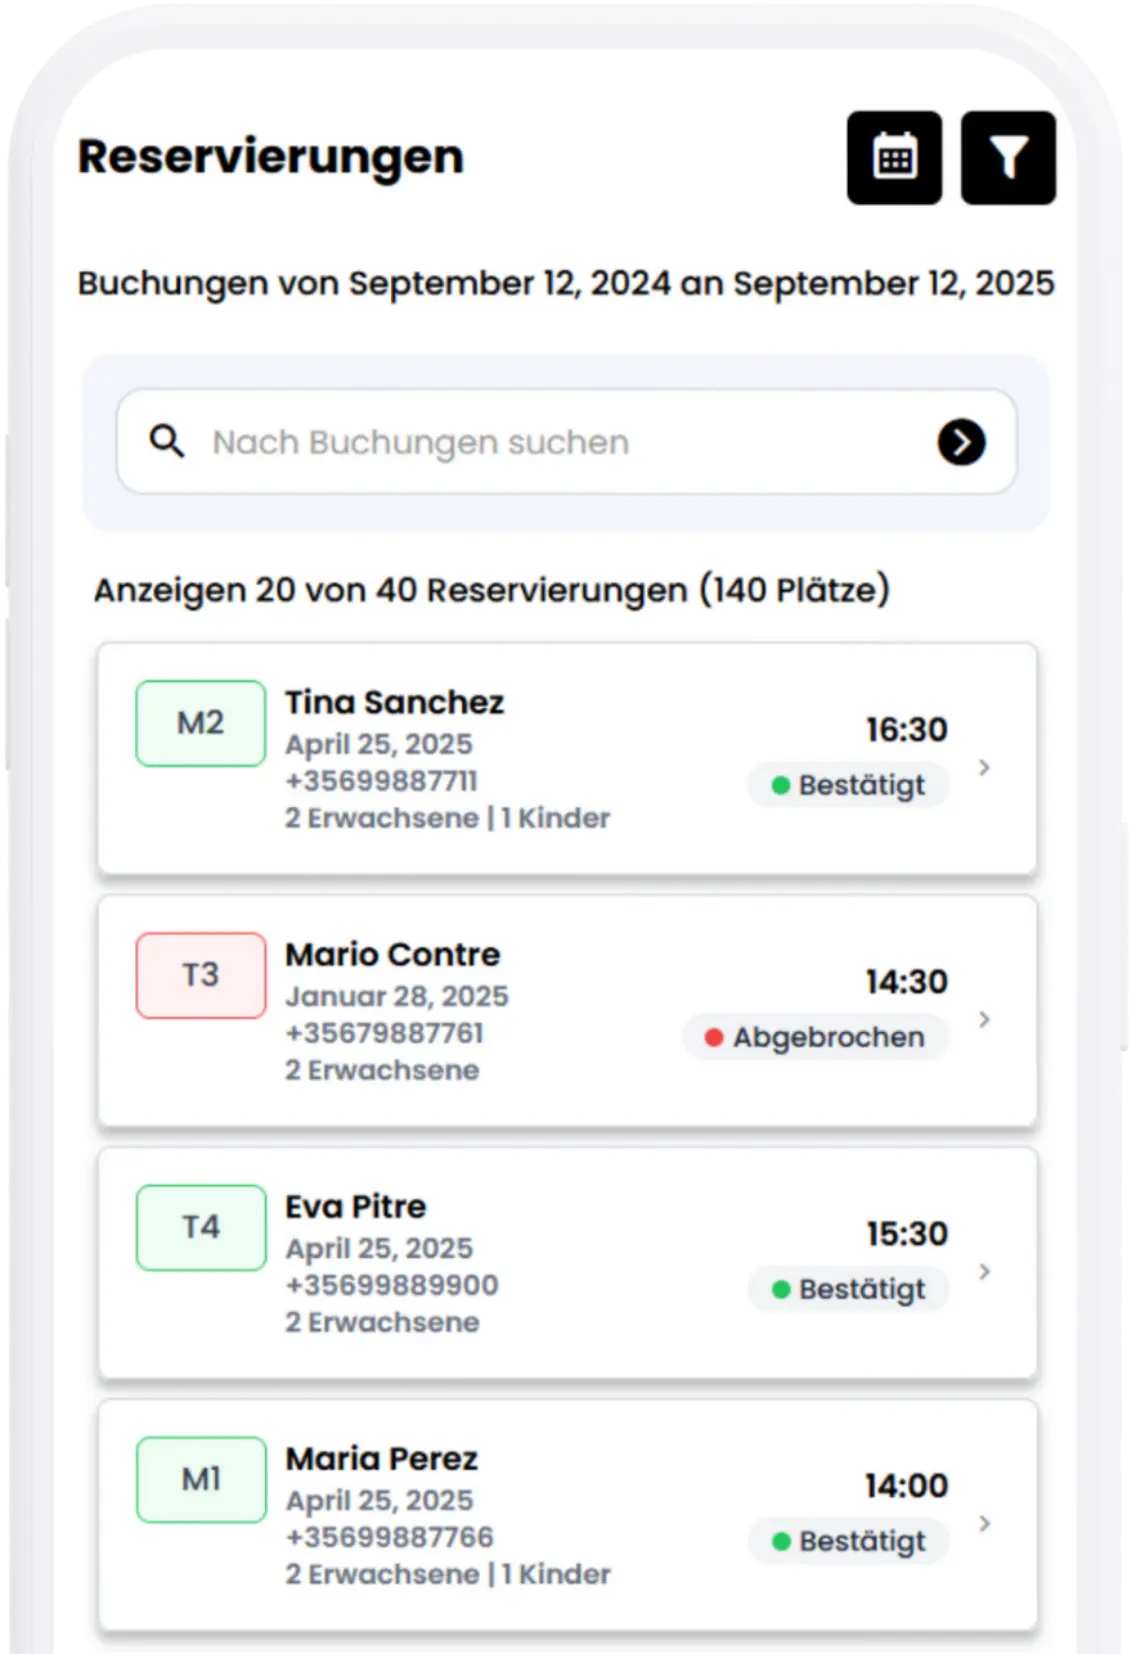
Task: Open Tina Sanchez reservation name
Action: [395, 702]
